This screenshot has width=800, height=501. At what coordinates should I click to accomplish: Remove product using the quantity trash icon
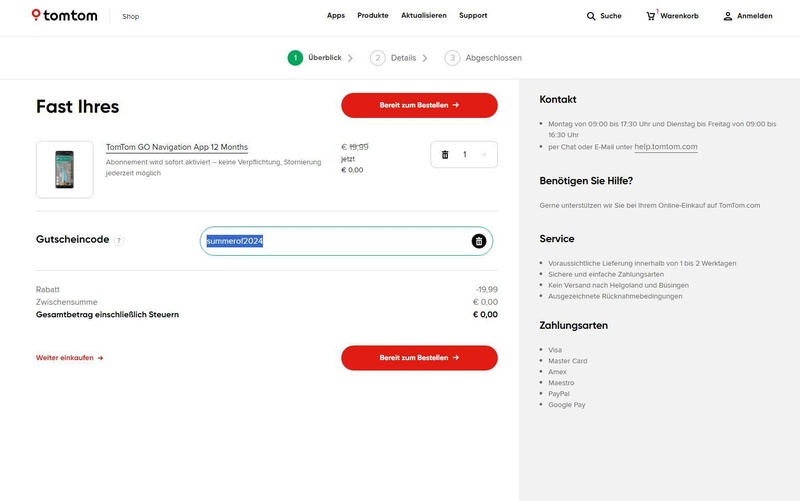pyautogui.click(x=445, y=154)
